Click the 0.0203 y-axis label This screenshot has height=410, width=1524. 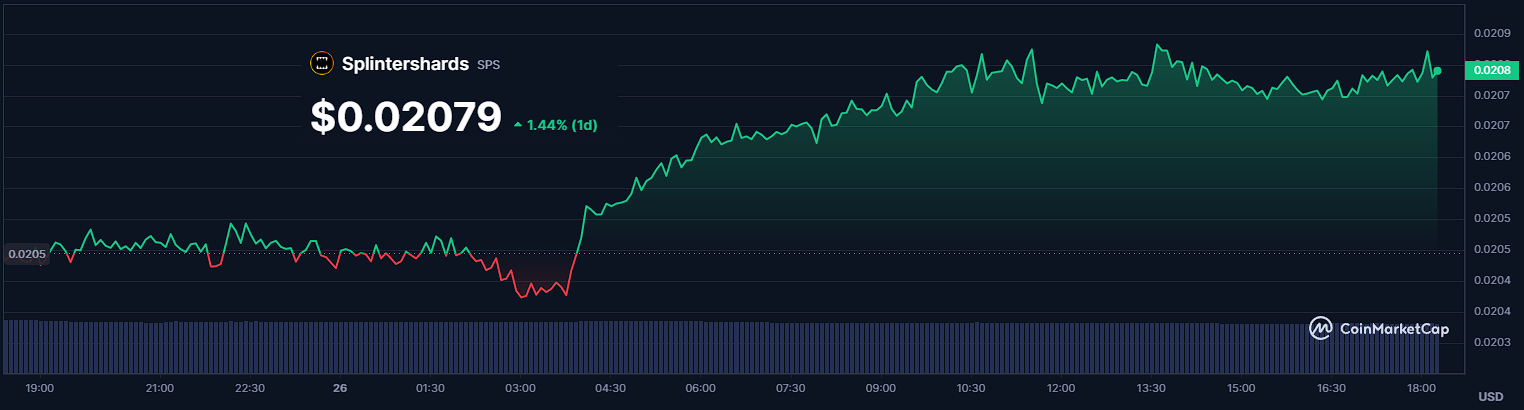tap(1490, 342)
